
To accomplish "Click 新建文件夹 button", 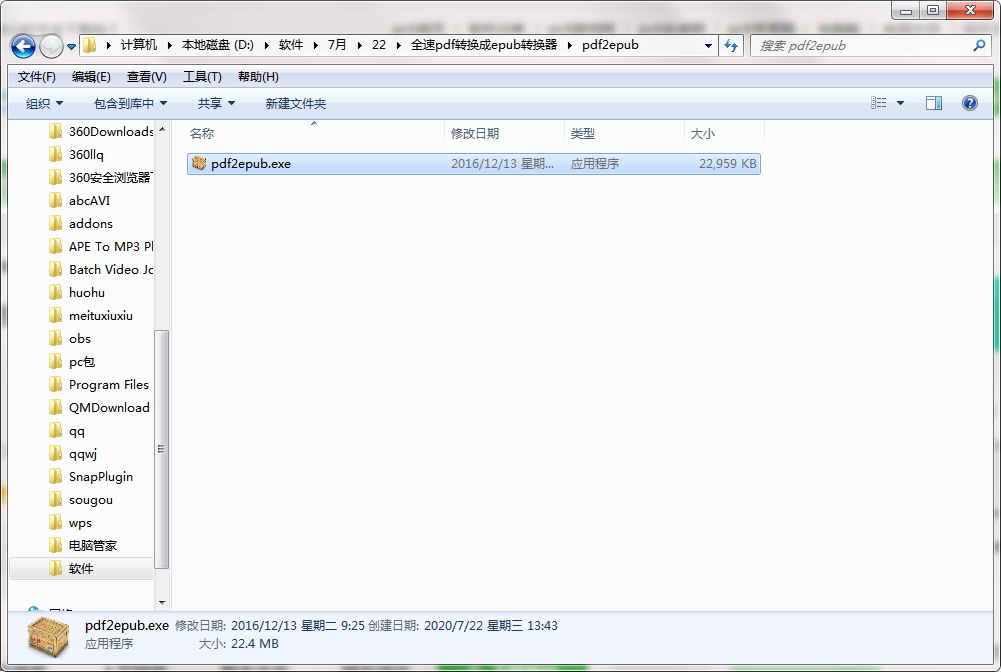I will click(x=296, y=103).
